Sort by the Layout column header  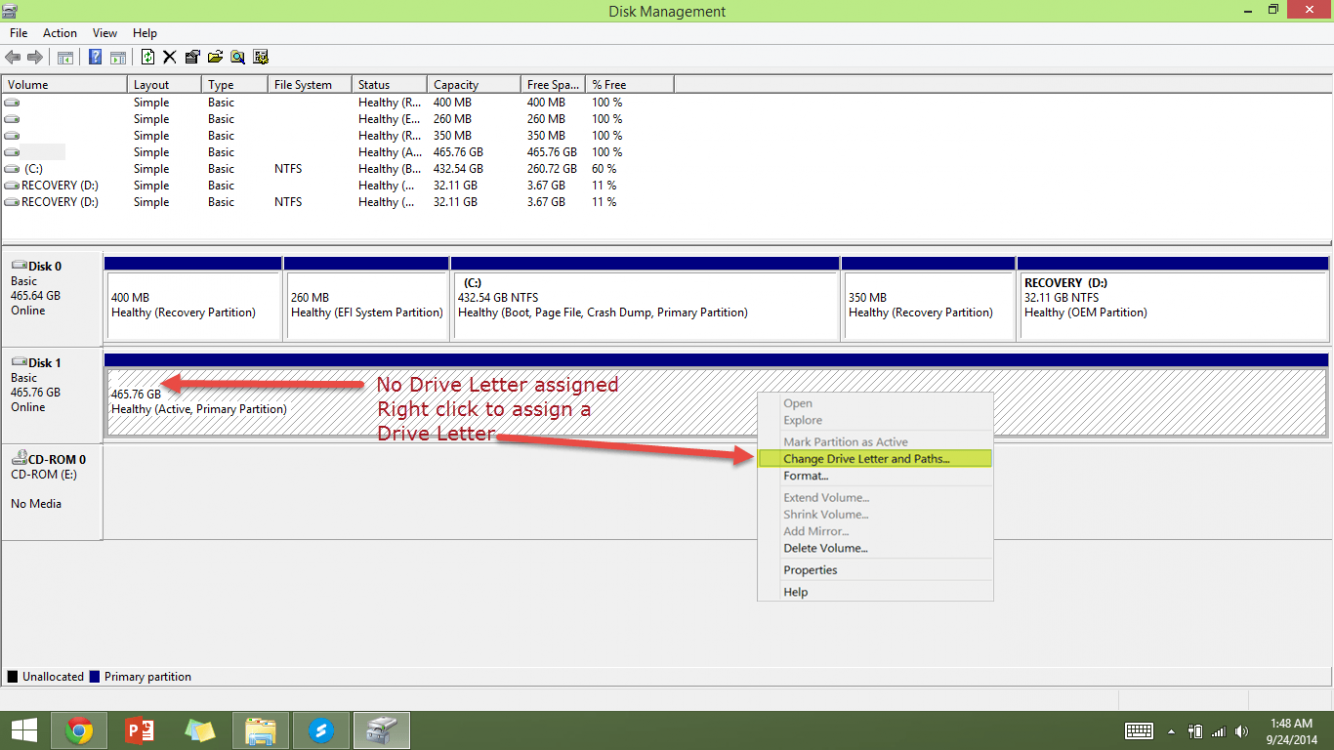[164, 85]
